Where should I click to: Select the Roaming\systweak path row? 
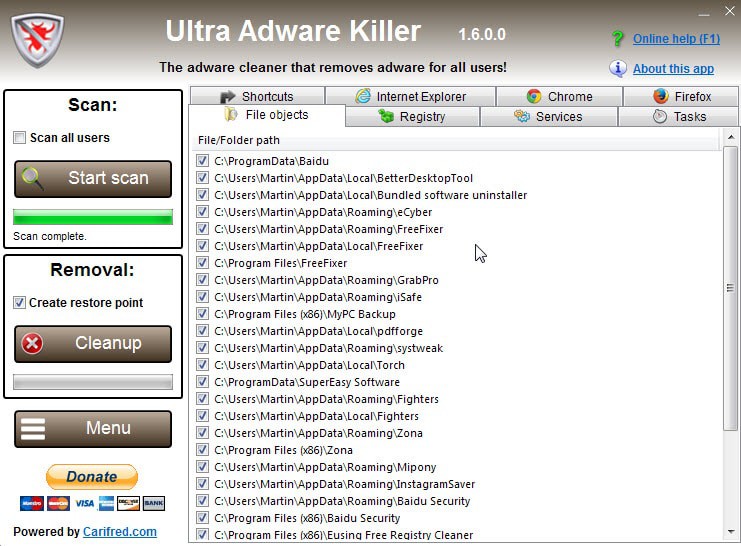pos(328,348)
